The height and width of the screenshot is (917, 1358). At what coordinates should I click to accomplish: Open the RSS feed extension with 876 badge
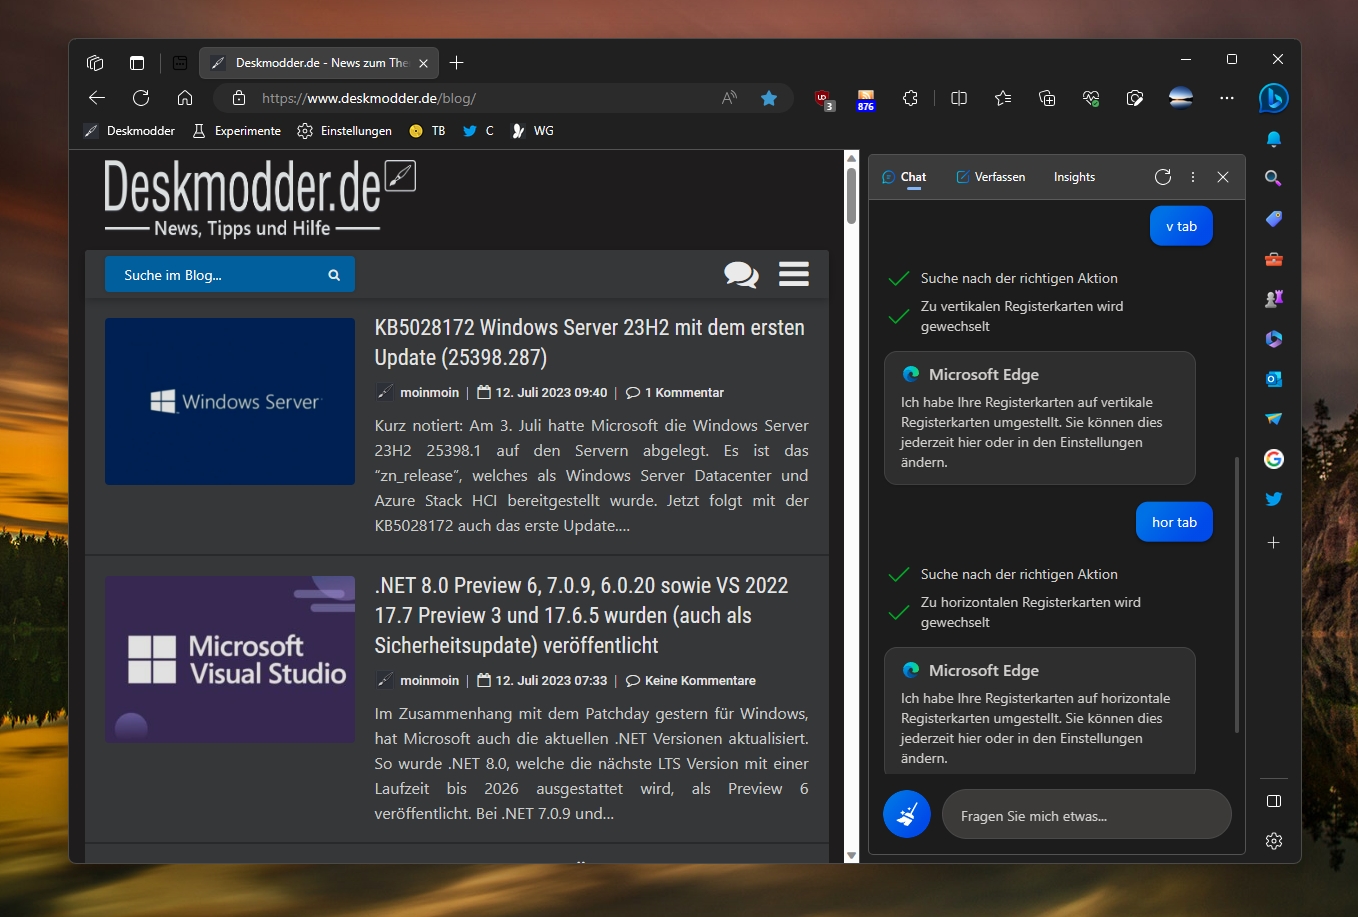pyautogui.click(x=866, y=100)
